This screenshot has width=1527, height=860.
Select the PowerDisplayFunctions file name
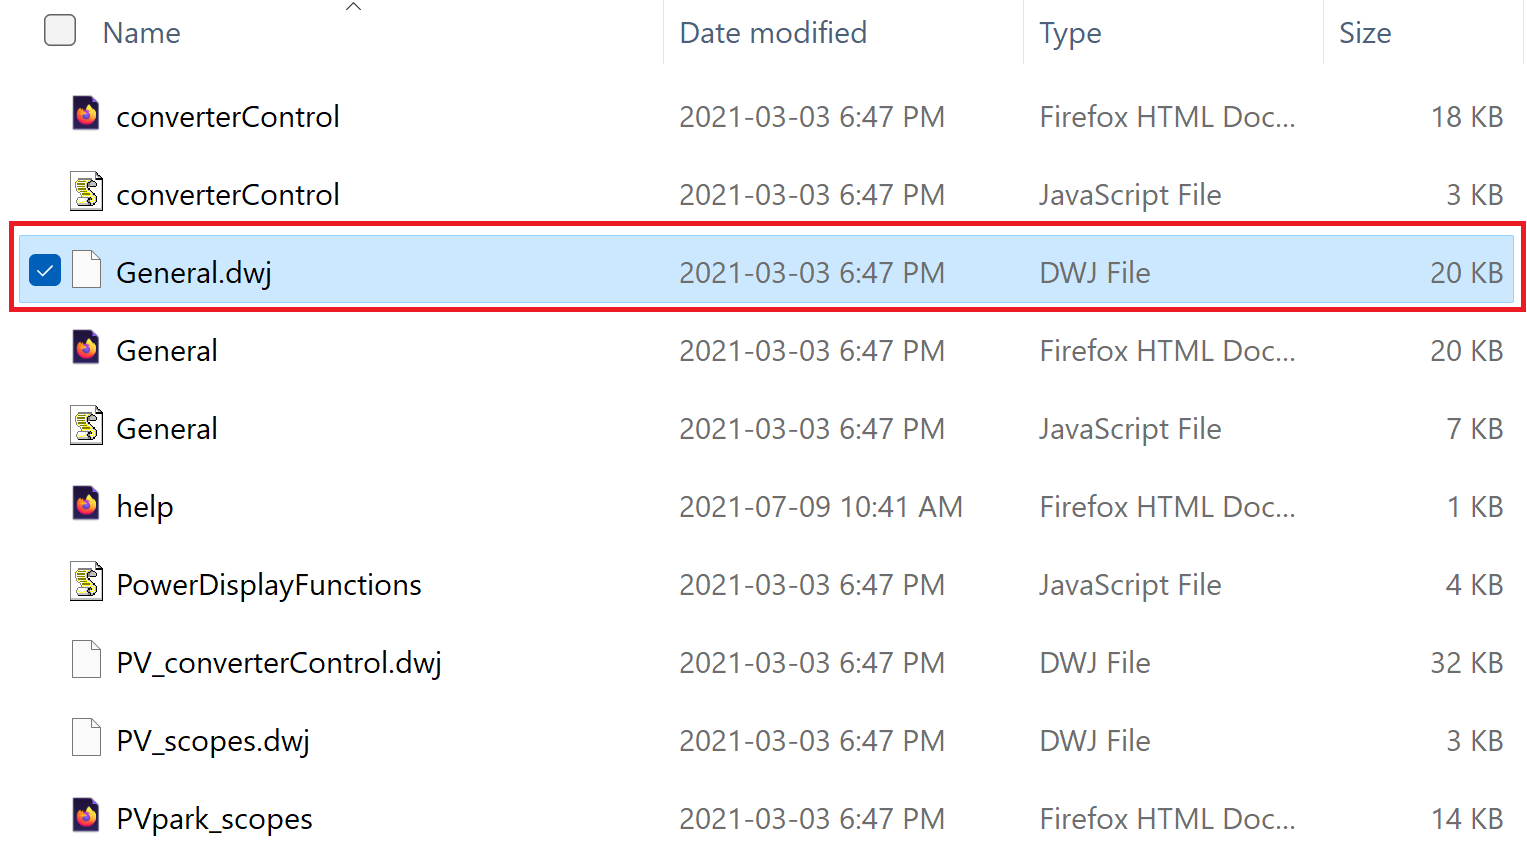[268, 585]
